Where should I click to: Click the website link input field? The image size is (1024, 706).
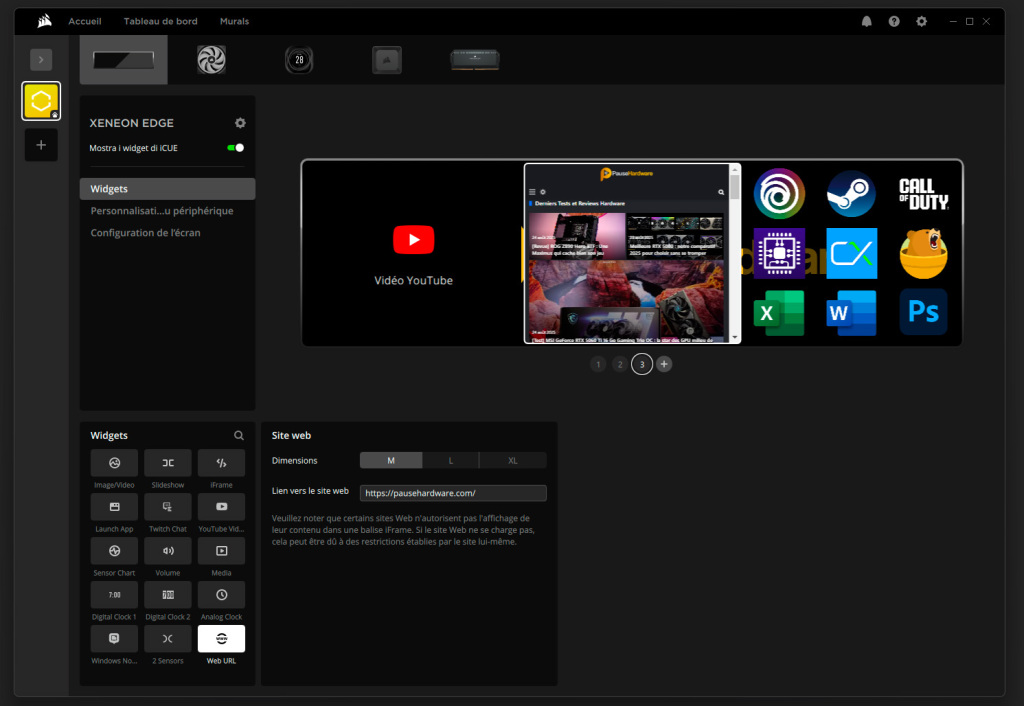453,493
